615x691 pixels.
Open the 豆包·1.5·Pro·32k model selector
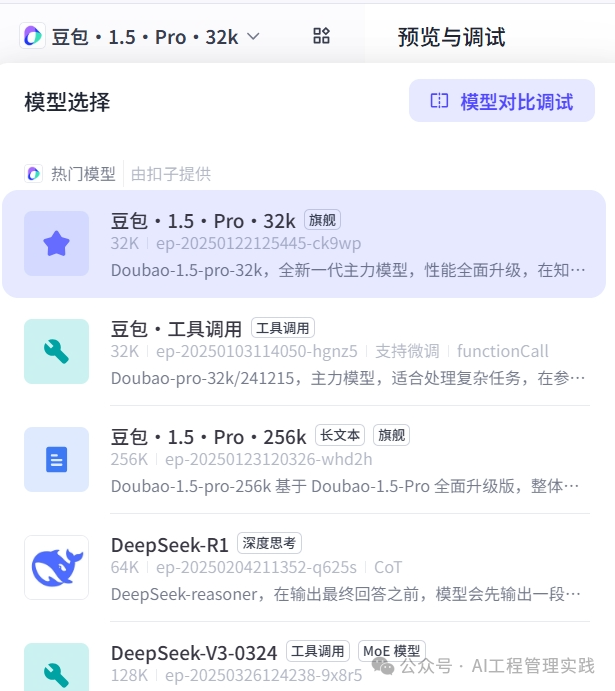145,37
